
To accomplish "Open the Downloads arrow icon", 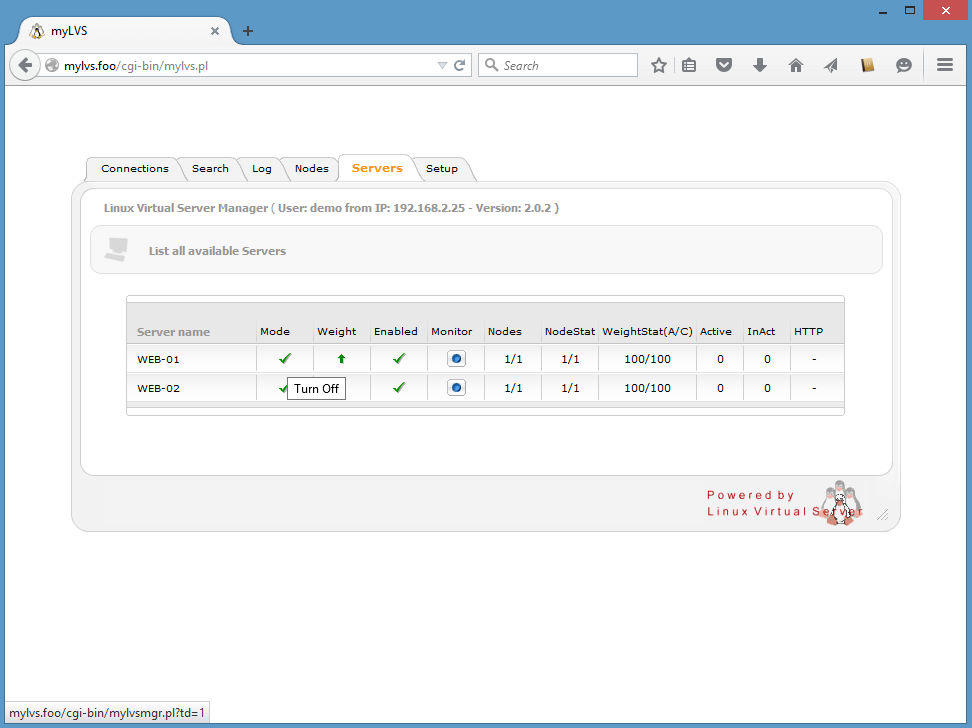I will [760, 65].
